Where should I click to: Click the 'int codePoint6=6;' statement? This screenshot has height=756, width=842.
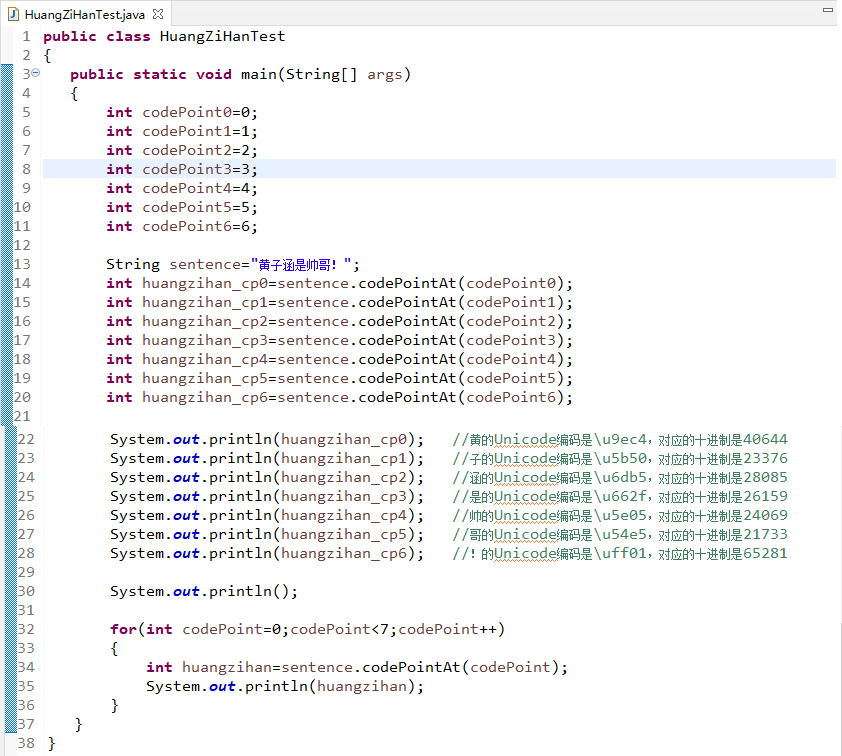point(182,226)
